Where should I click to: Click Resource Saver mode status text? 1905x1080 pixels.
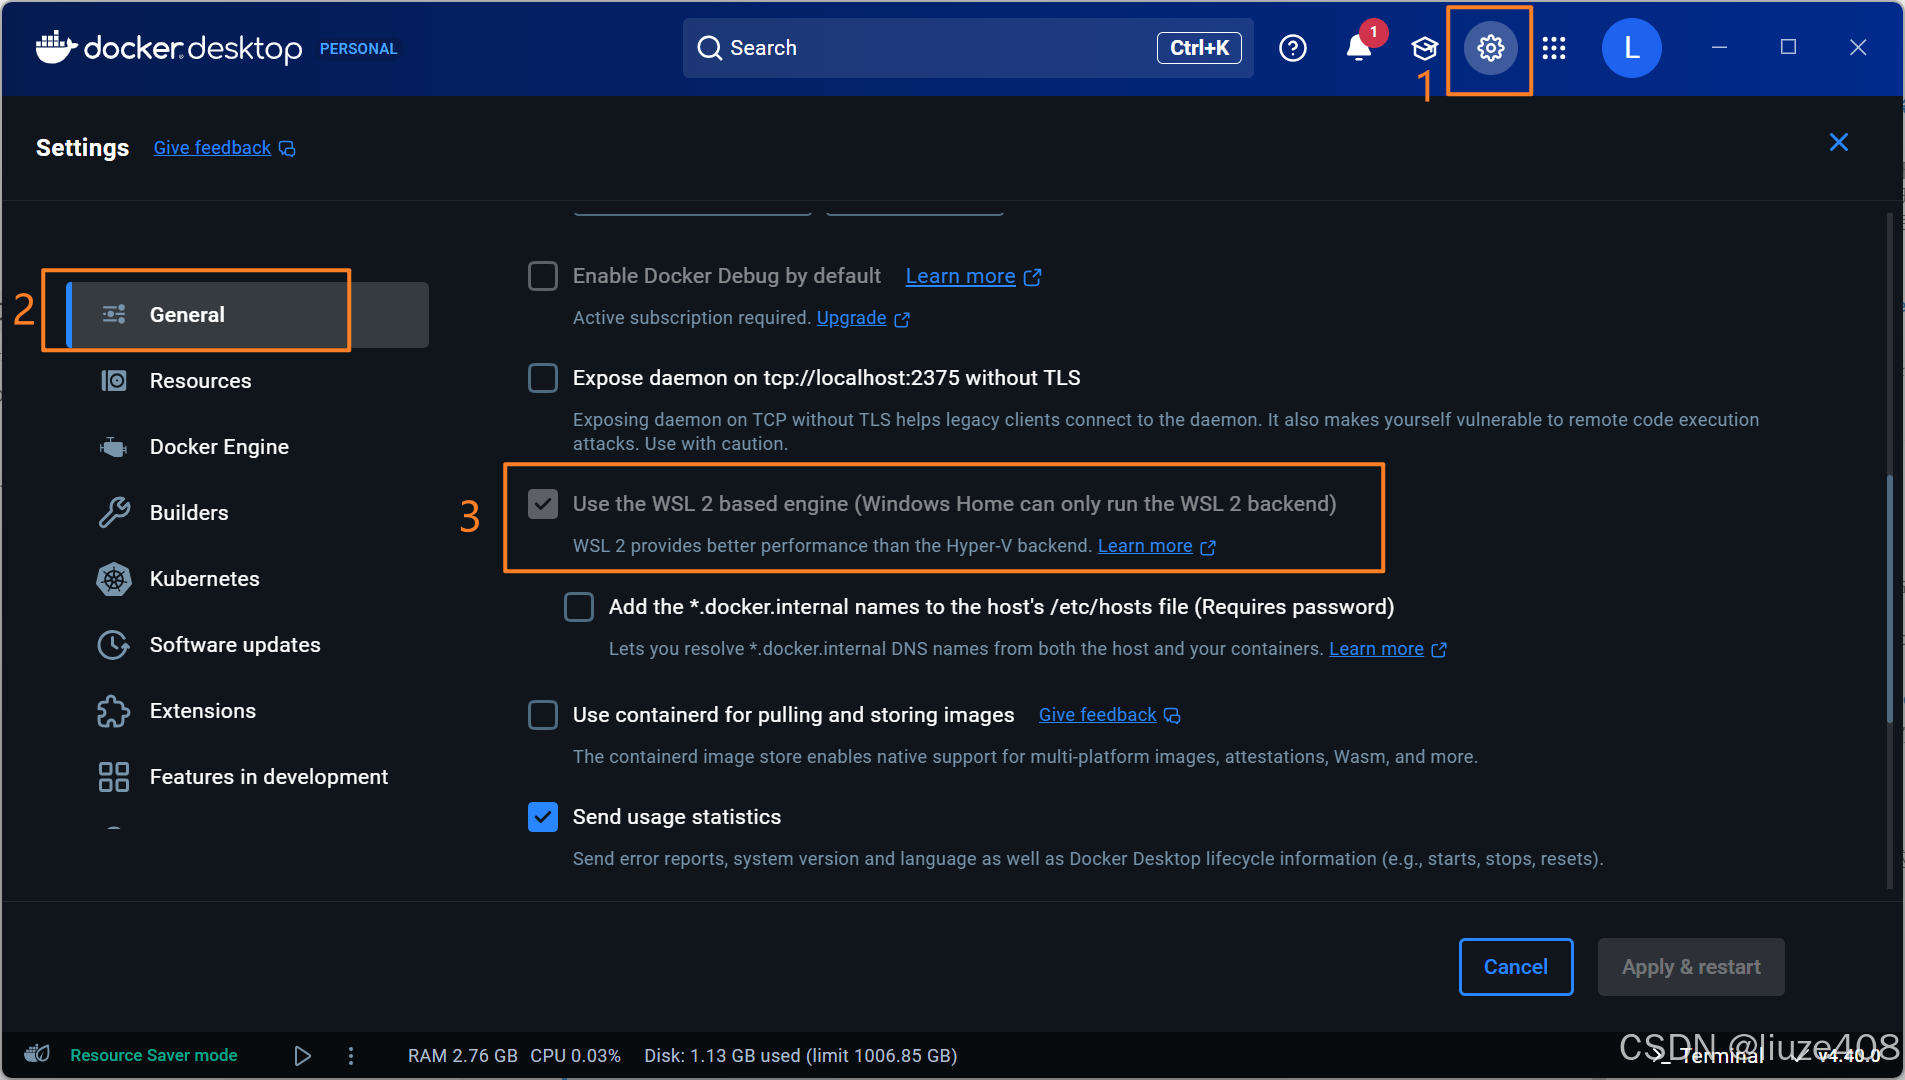pos(153,1055)
